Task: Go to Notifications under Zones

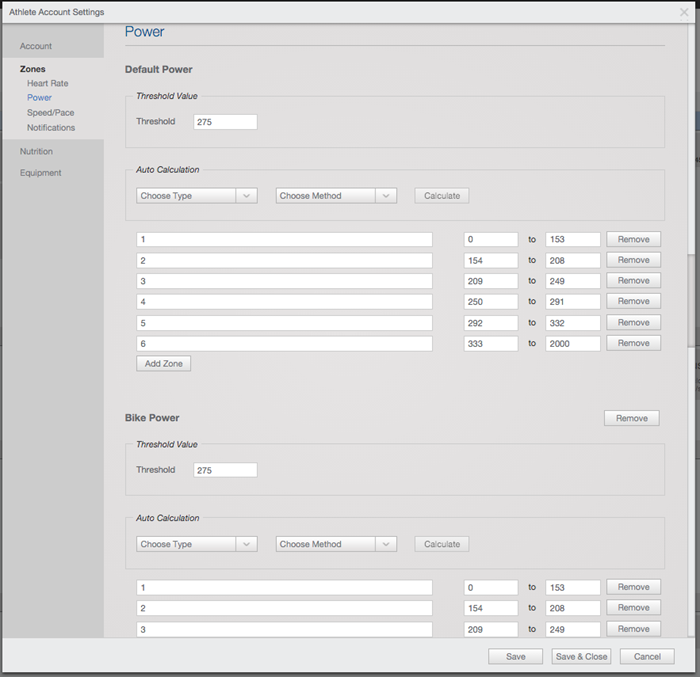Action: 51,128
